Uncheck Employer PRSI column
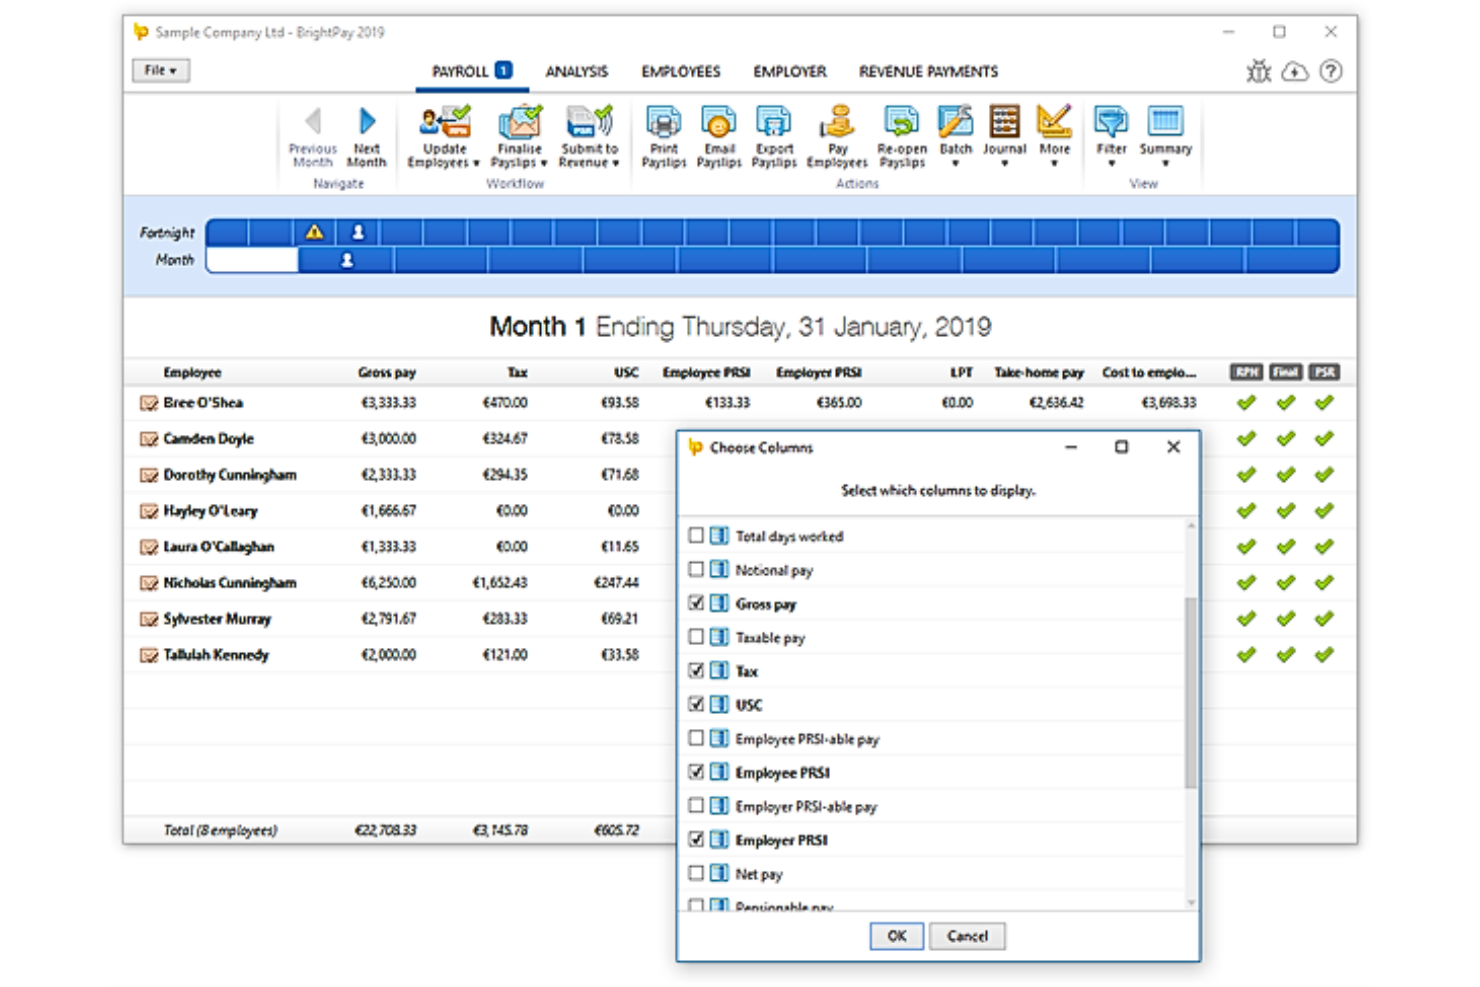1480x987 pixels. 696,840
